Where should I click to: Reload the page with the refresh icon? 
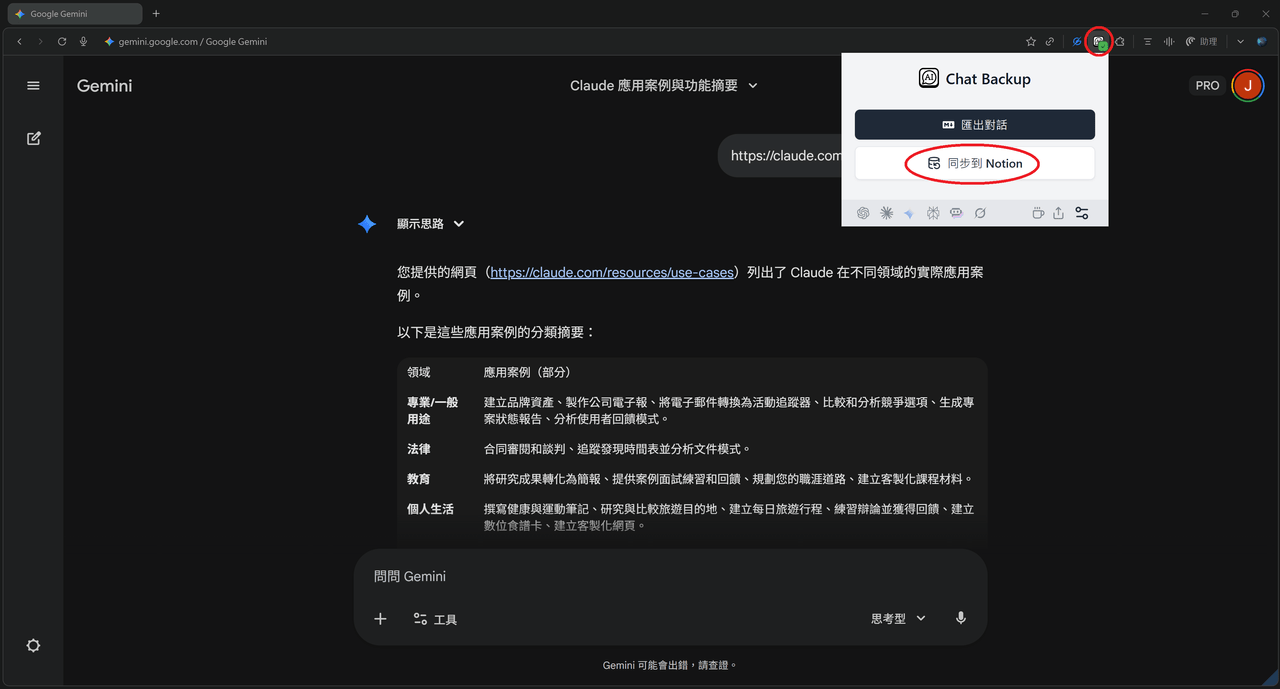(x=62, y=42)
